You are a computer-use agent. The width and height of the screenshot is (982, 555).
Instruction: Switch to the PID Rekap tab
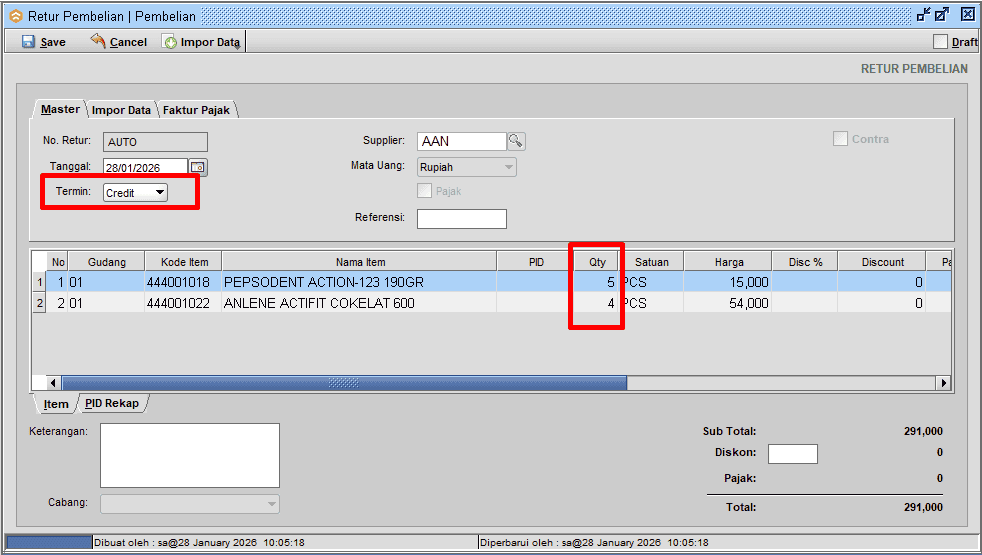pos(111,404)
